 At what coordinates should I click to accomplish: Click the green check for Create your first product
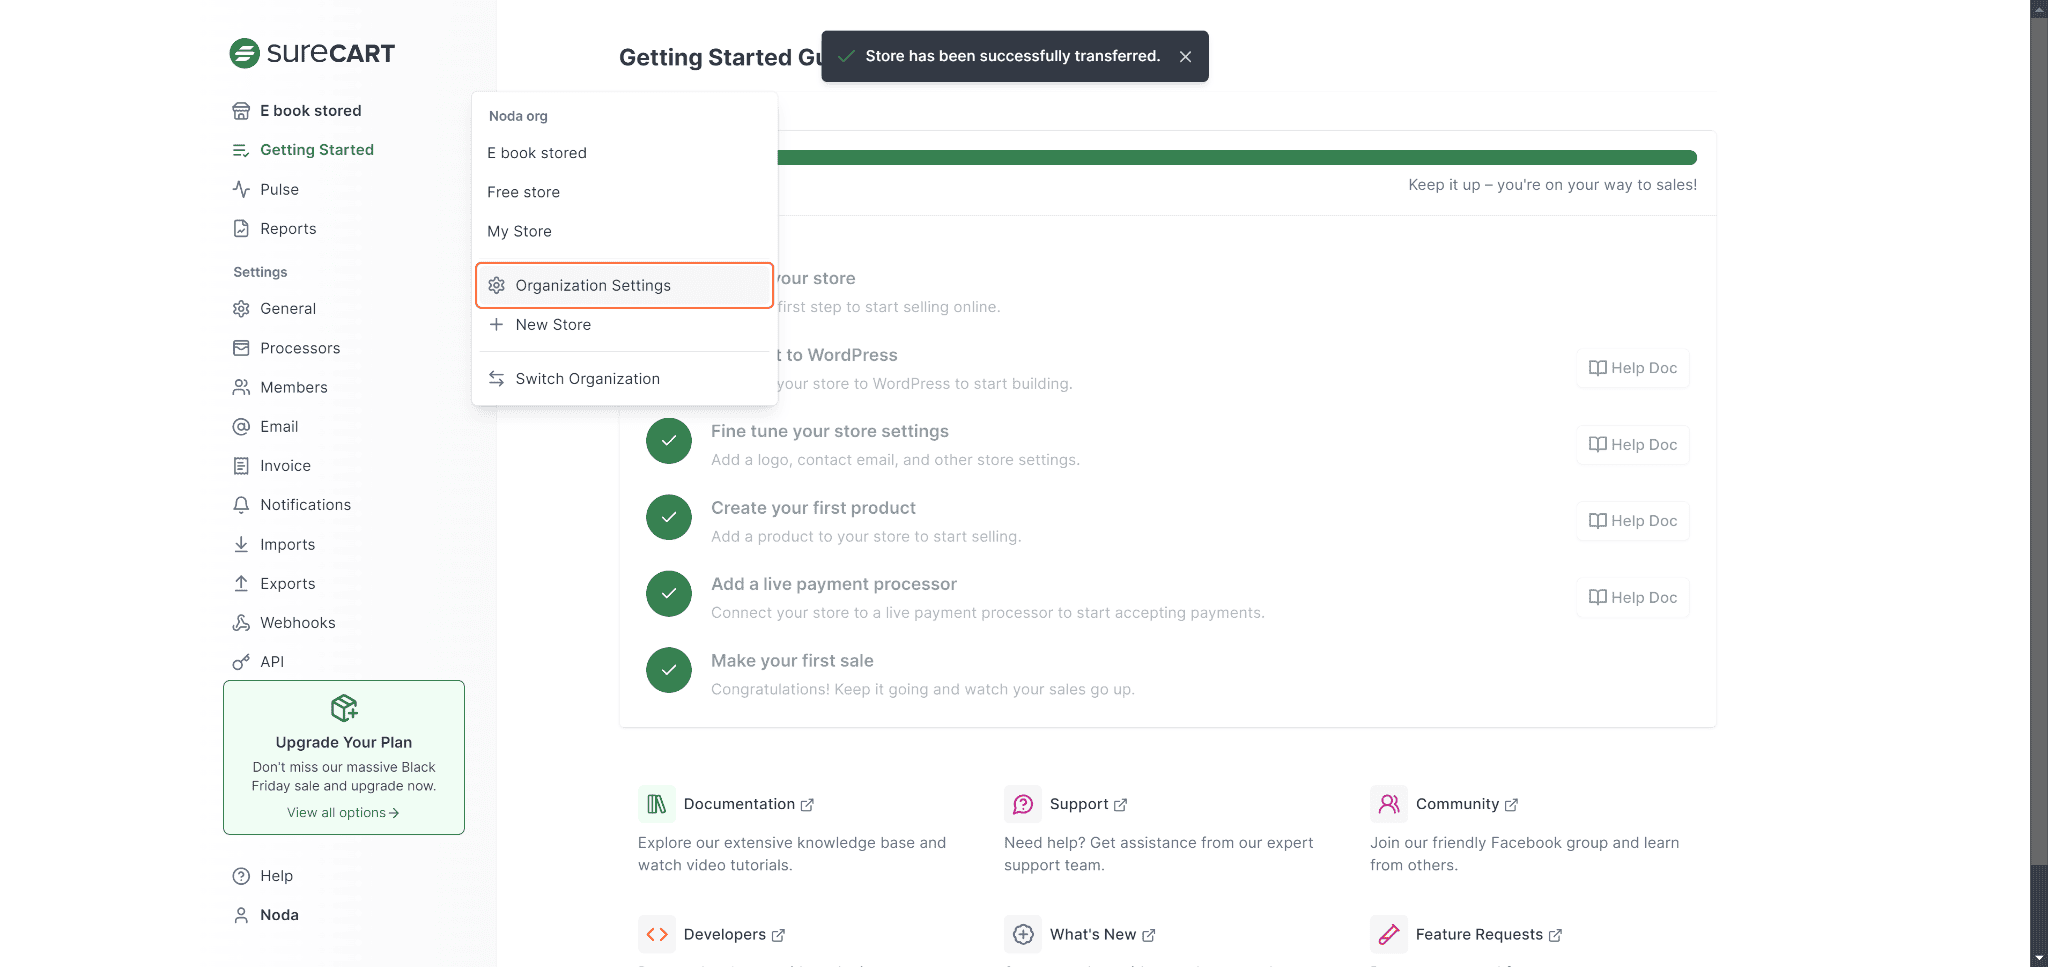(x=668, y=517)
